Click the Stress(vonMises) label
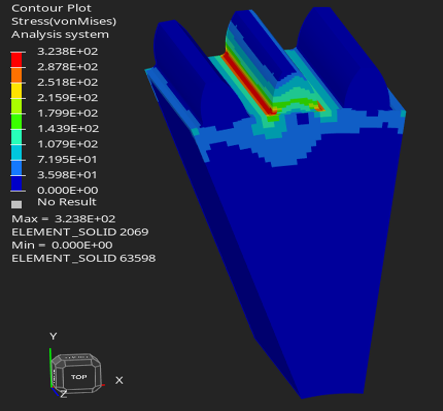Viewport: 443px width, 411px height. click(x=64, y=21)
